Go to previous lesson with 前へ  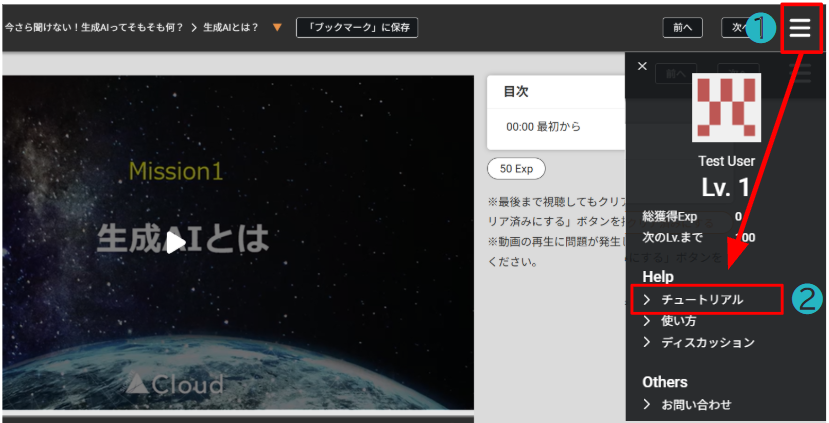pyautogui.click(x=683, y=27)
